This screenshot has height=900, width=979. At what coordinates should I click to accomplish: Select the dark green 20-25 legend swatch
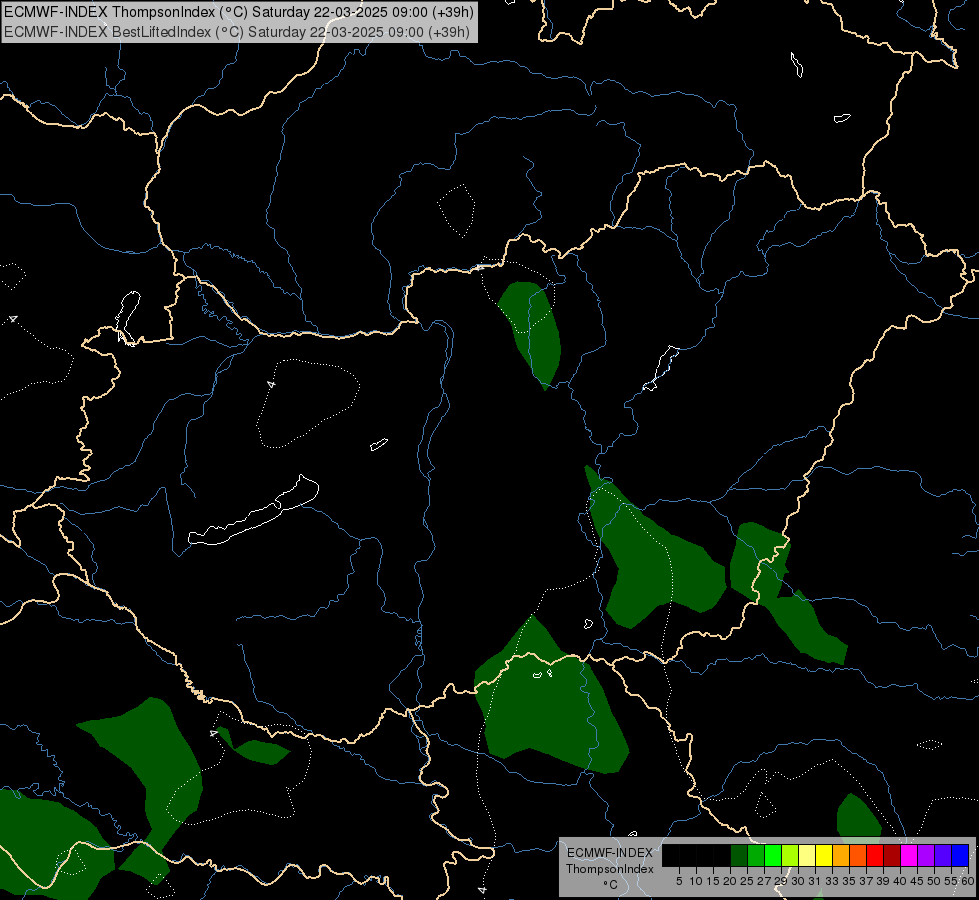click(739, 855)
